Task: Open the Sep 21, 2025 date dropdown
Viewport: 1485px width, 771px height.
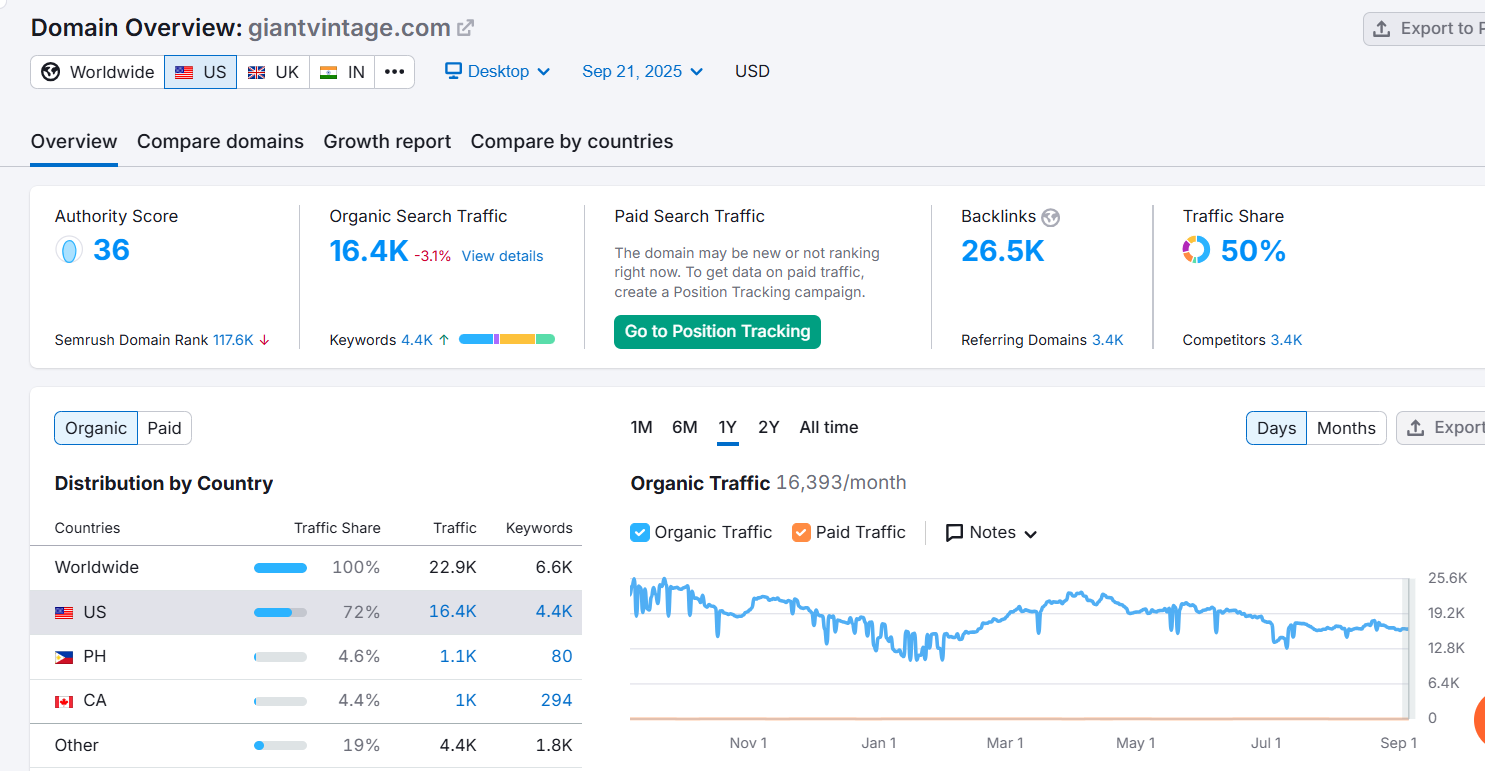Action: (x=643, y=71)
